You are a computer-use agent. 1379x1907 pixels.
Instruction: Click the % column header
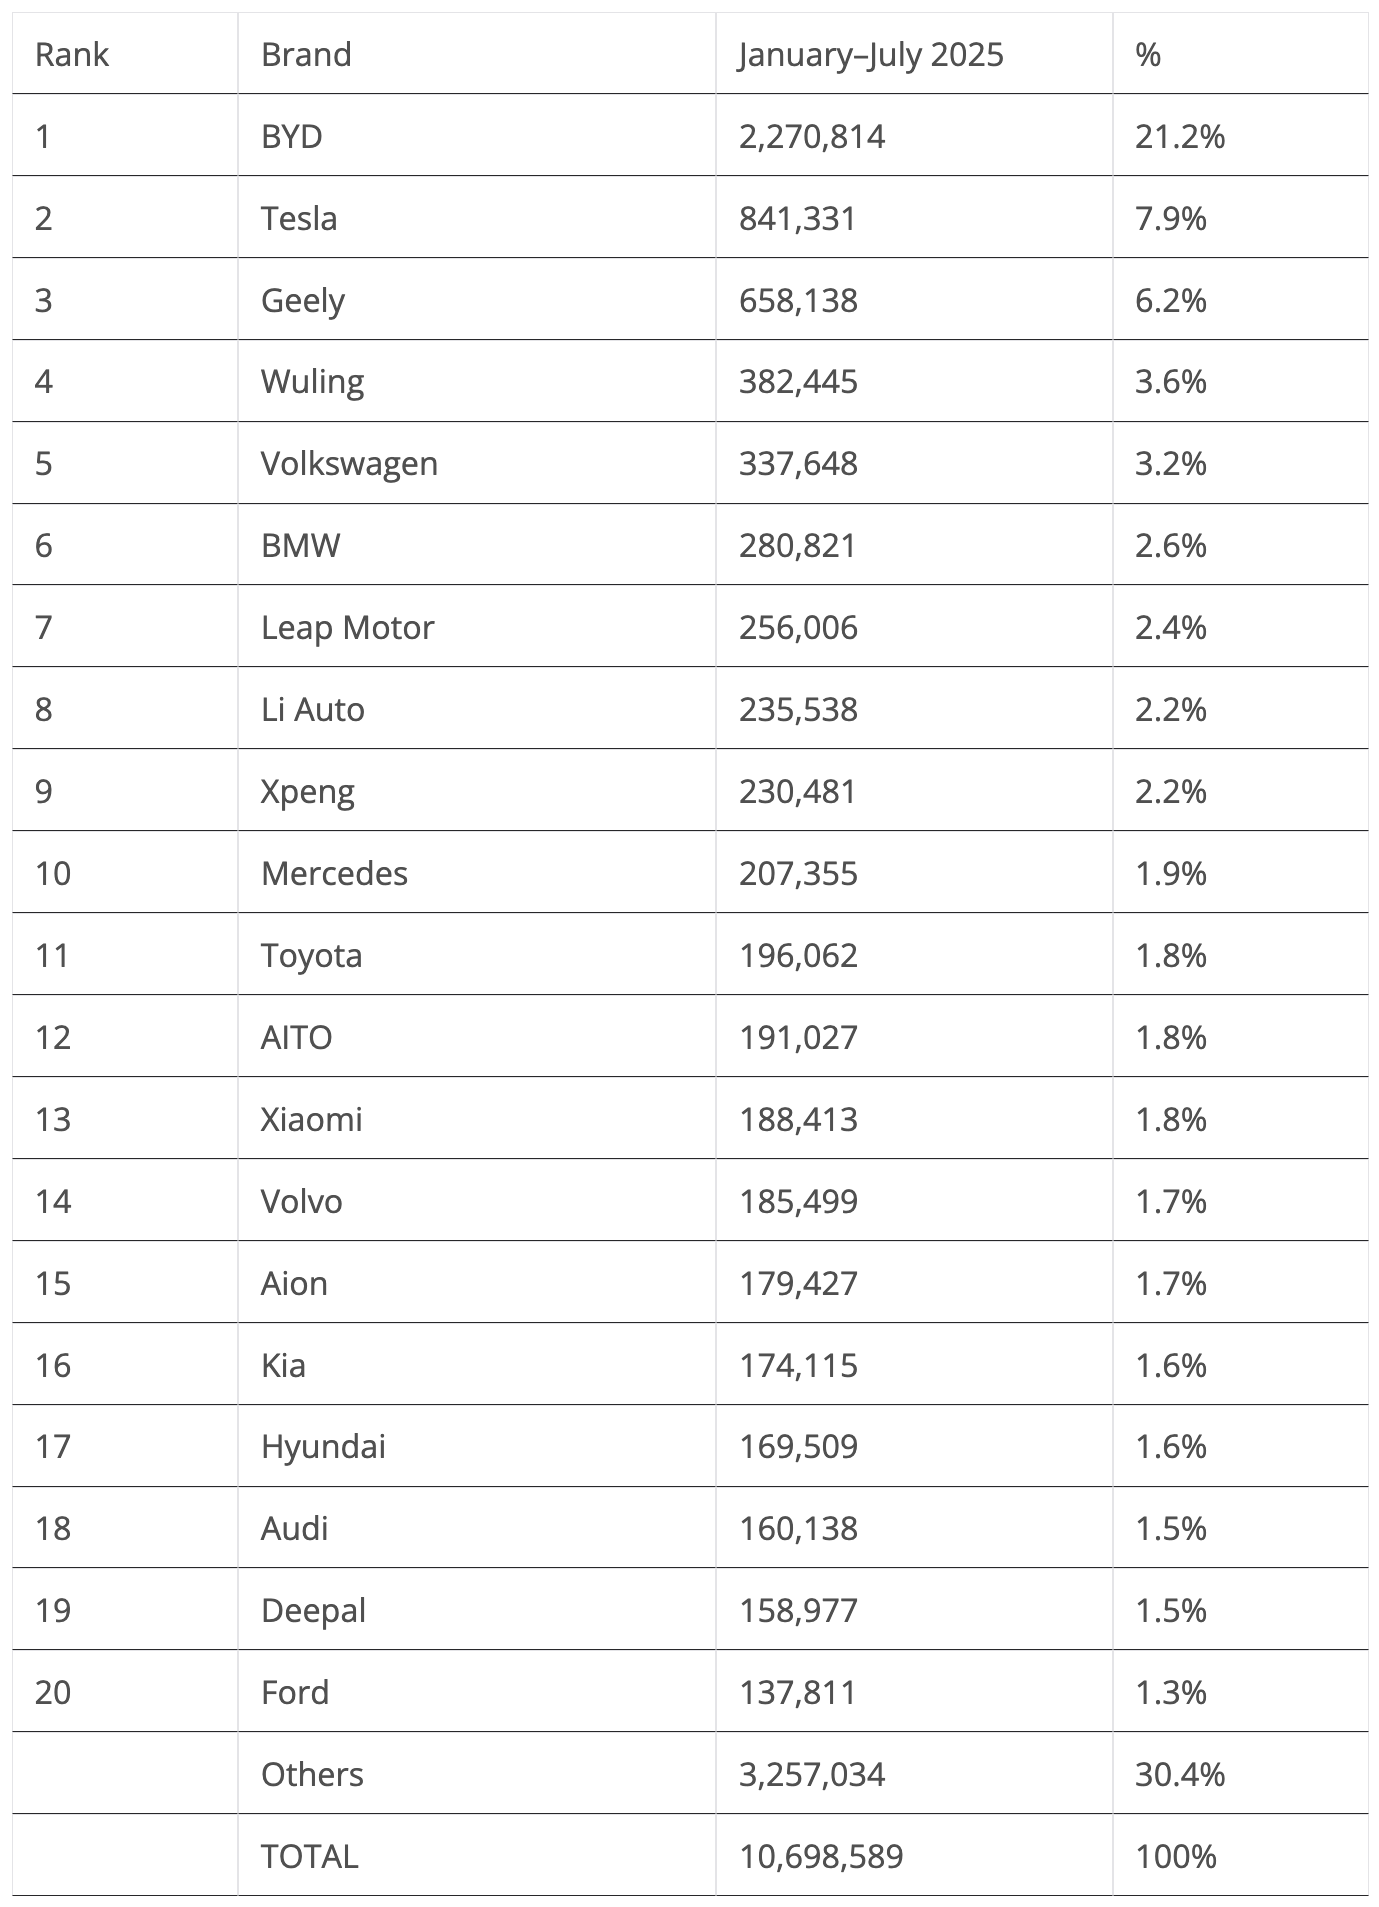pyautogui.click(x=1148, y=54)
